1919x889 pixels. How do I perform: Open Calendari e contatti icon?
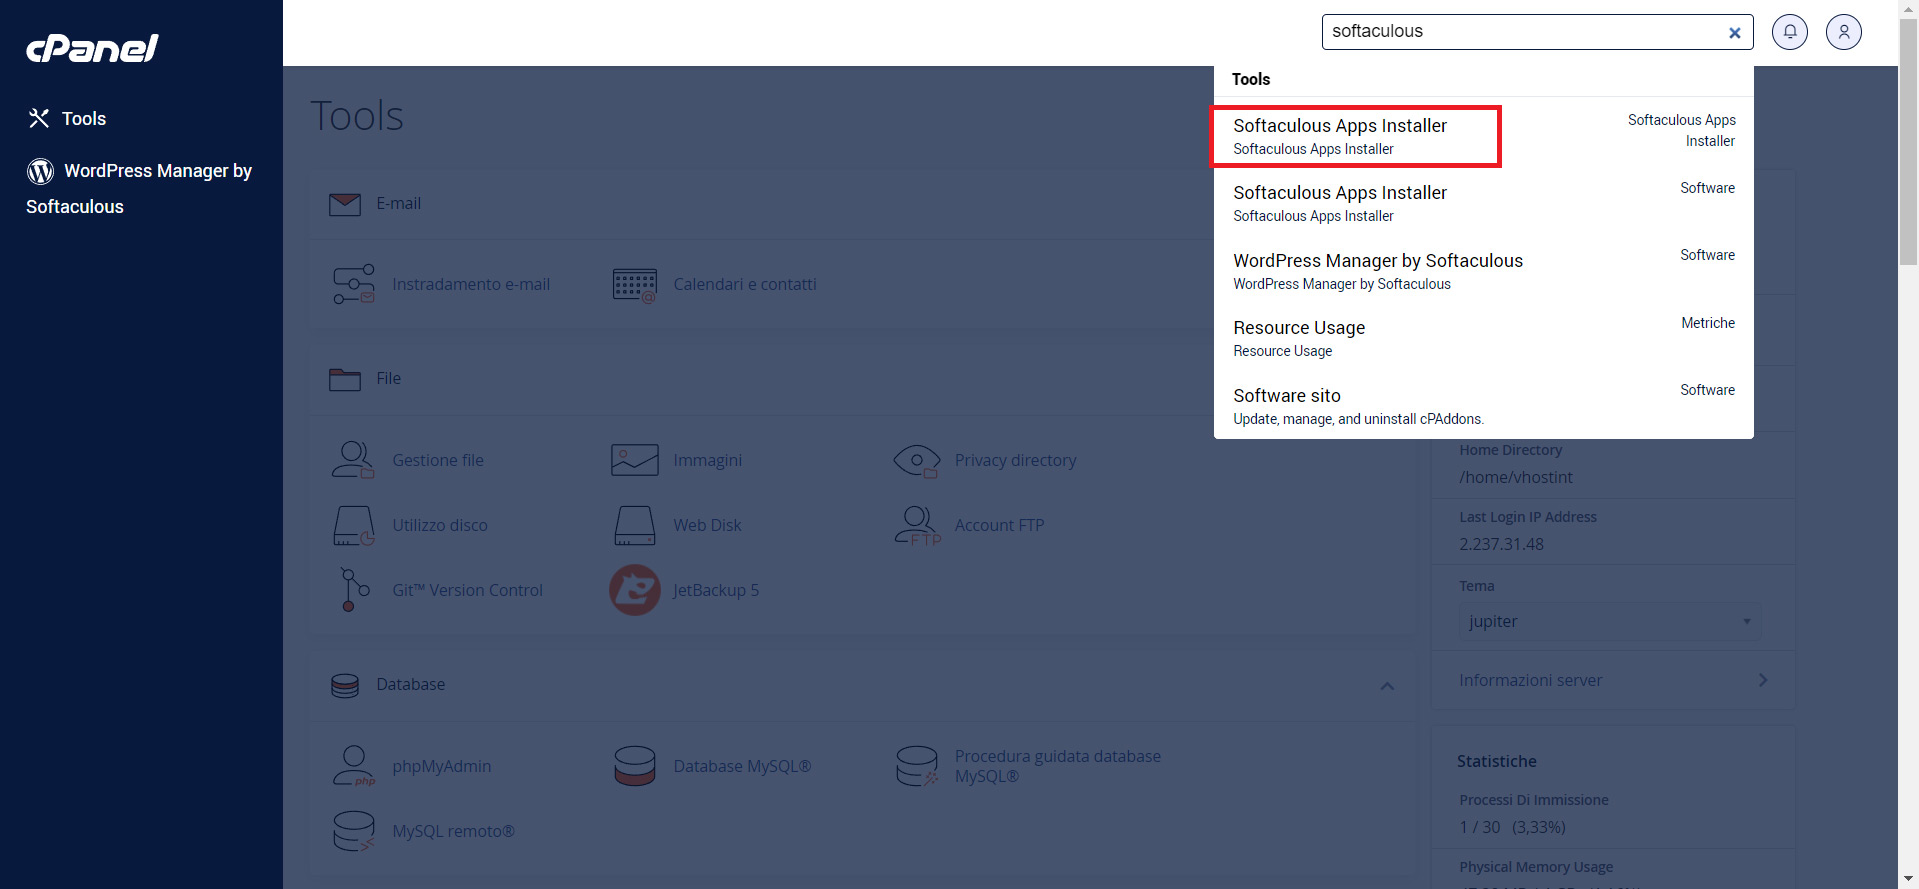(635, 285)
